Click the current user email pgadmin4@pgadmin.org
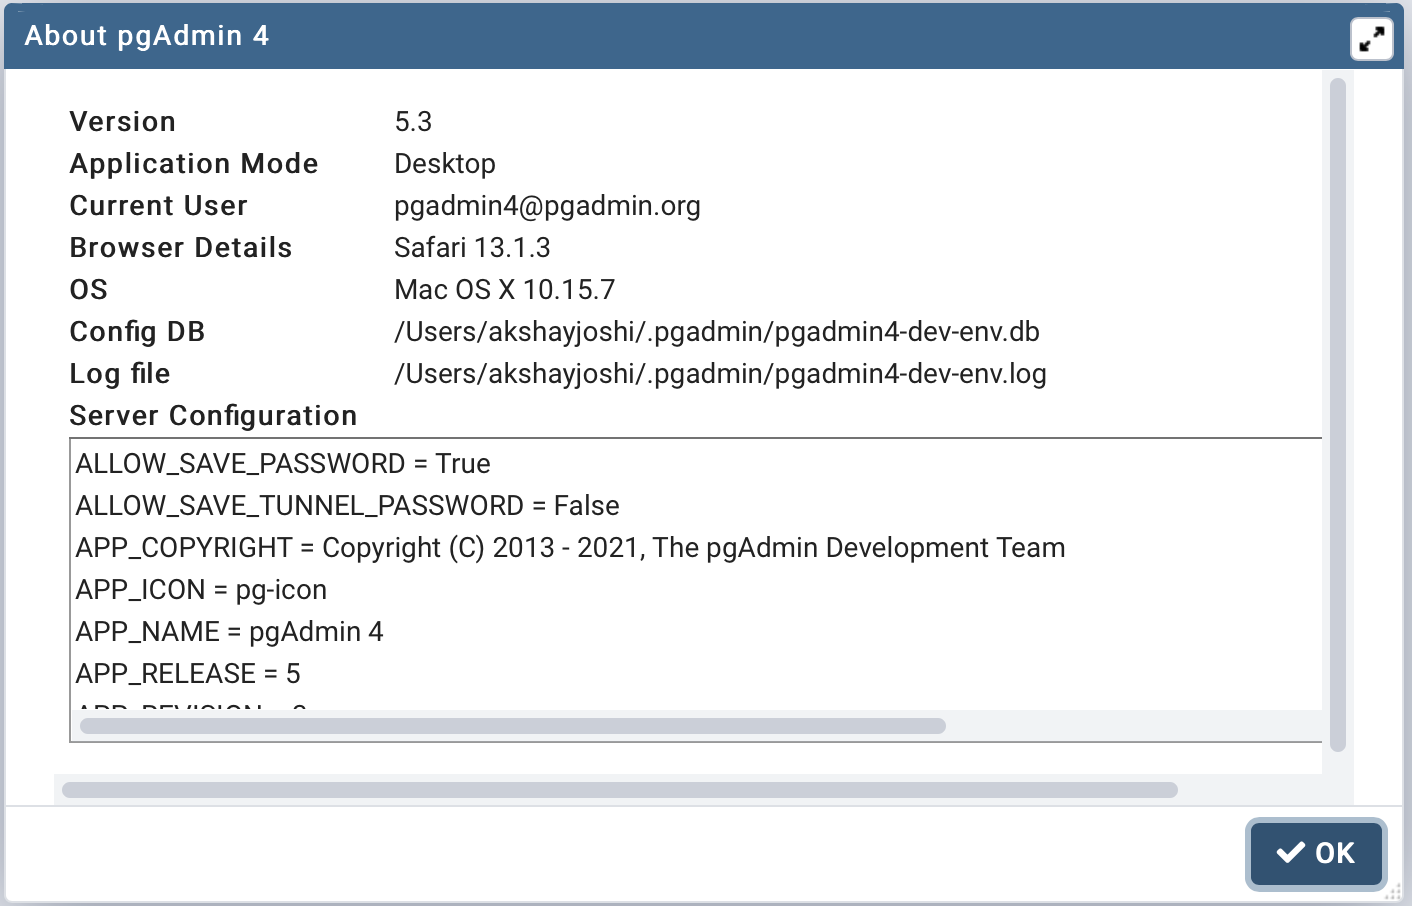 (547, 206)
